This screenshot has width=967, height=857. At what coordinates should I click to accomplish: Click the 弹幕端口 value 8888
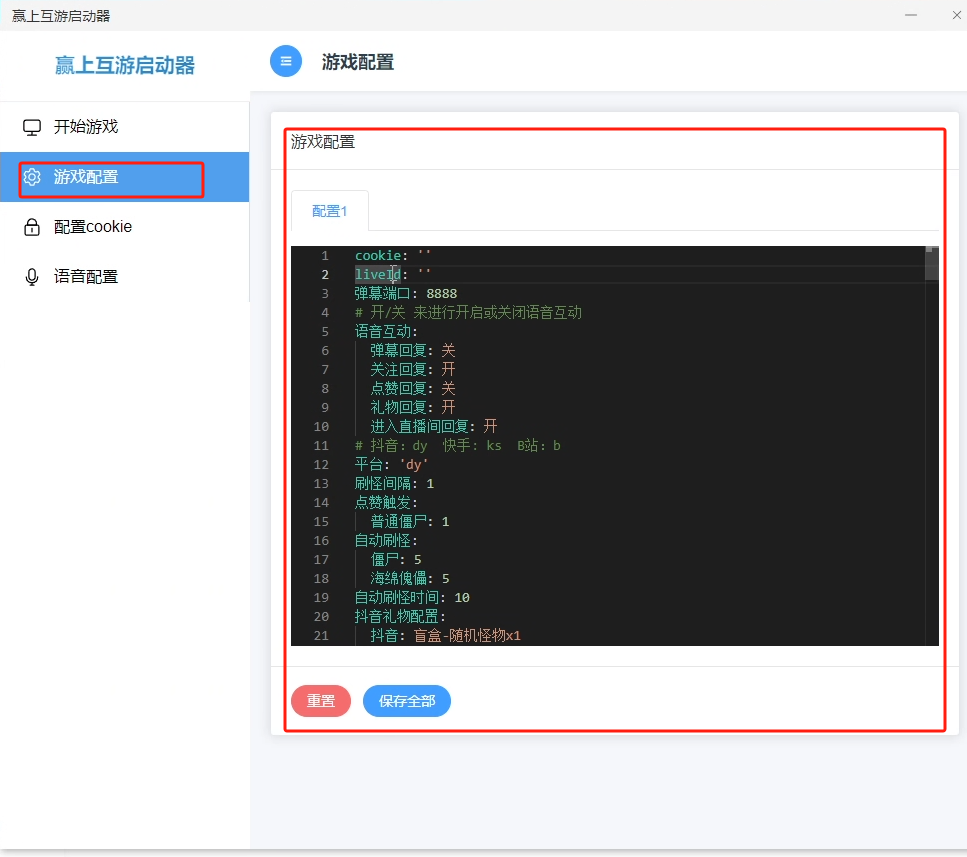coord(441,293)
